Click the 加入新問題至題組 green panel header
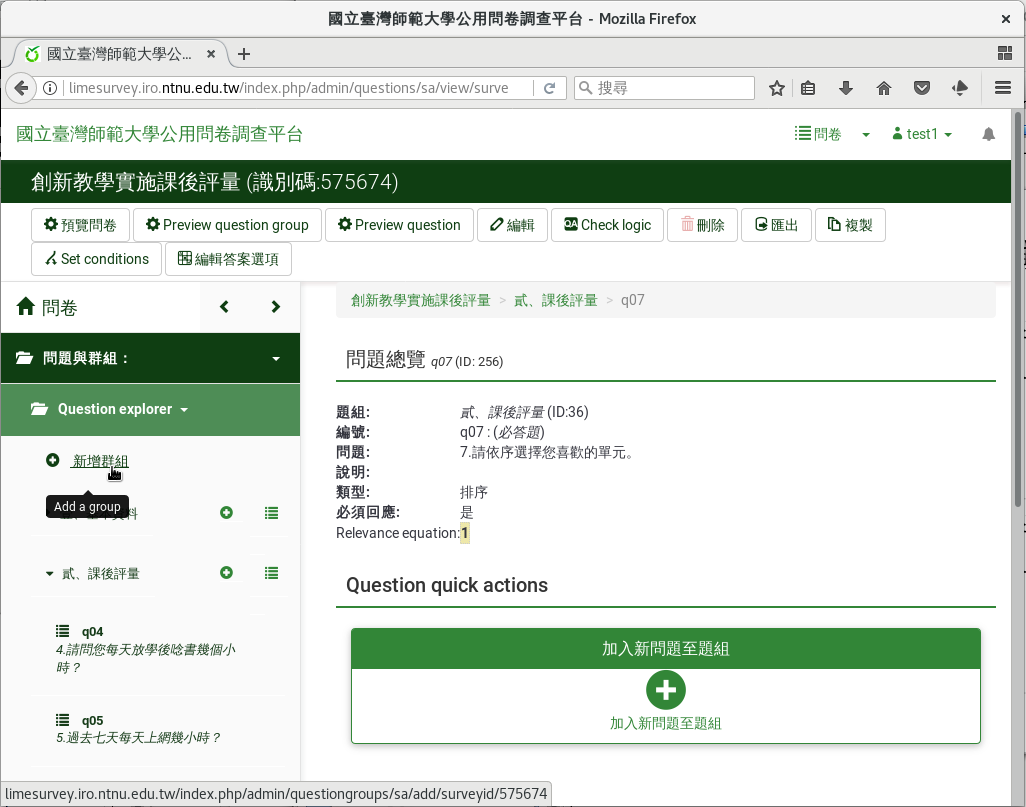Viewport: 1026px width, 807px height. [665, 649]
